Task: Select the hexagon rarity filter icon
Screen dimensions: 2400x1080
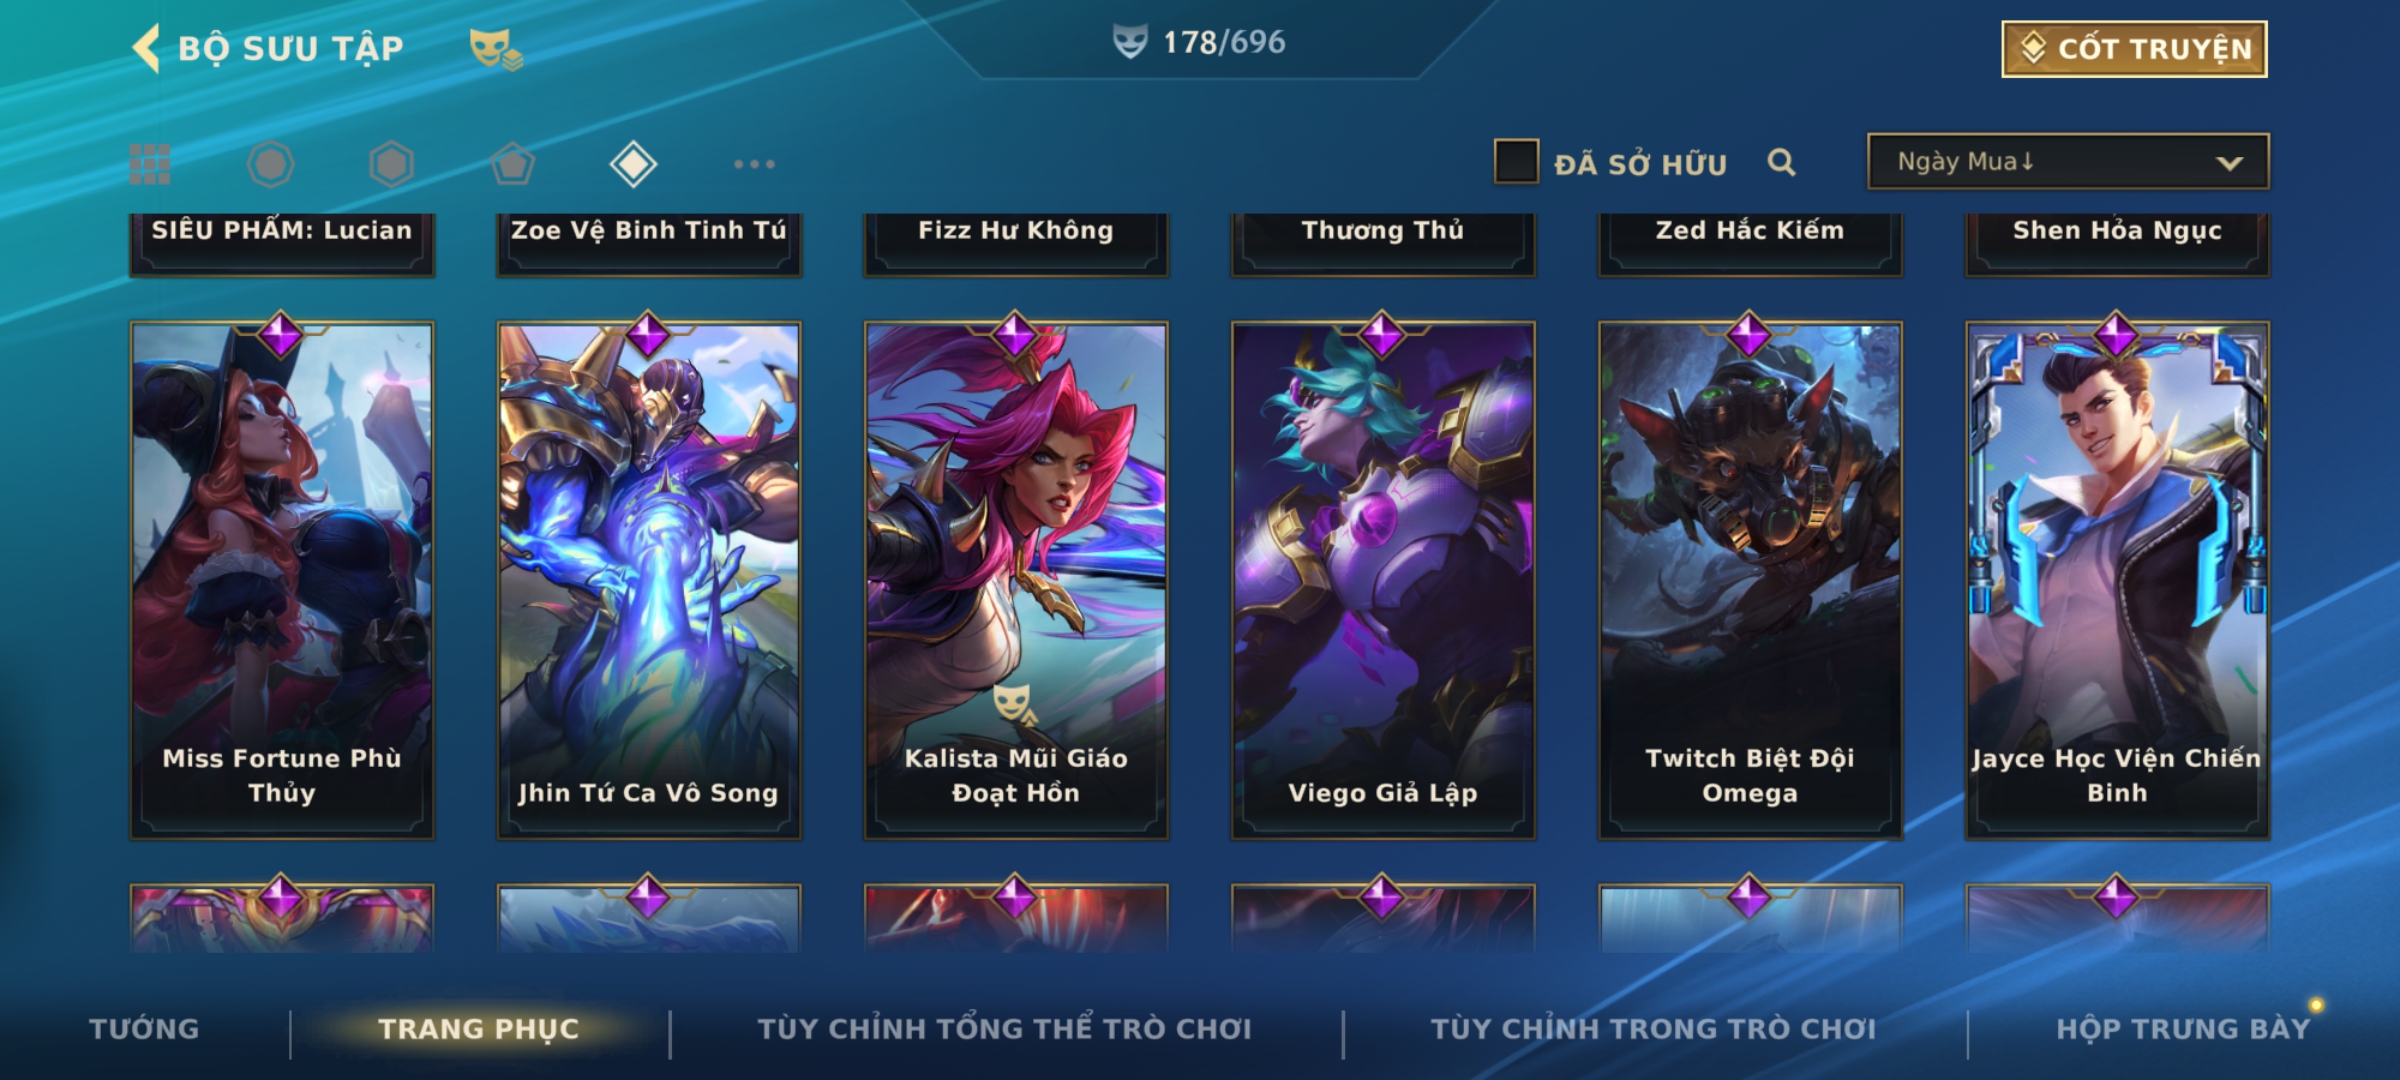Action: [x=391, y=164]
